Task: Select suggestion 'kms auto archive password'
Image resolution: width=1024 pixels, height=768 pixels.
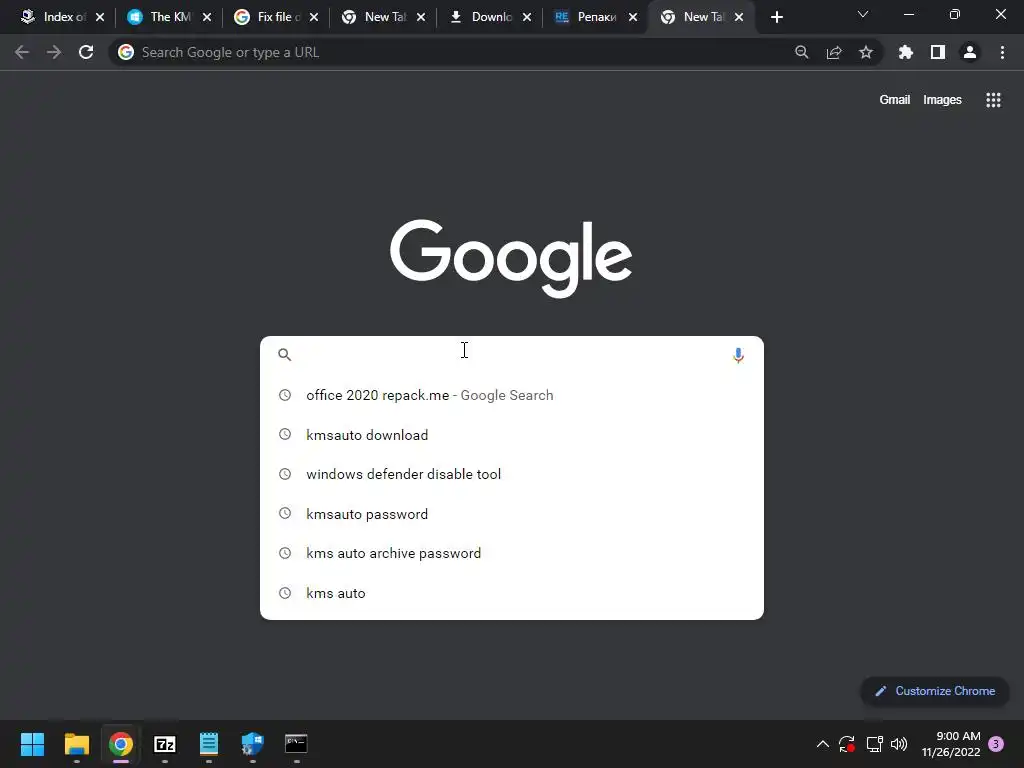Action: tap(511, 553)
